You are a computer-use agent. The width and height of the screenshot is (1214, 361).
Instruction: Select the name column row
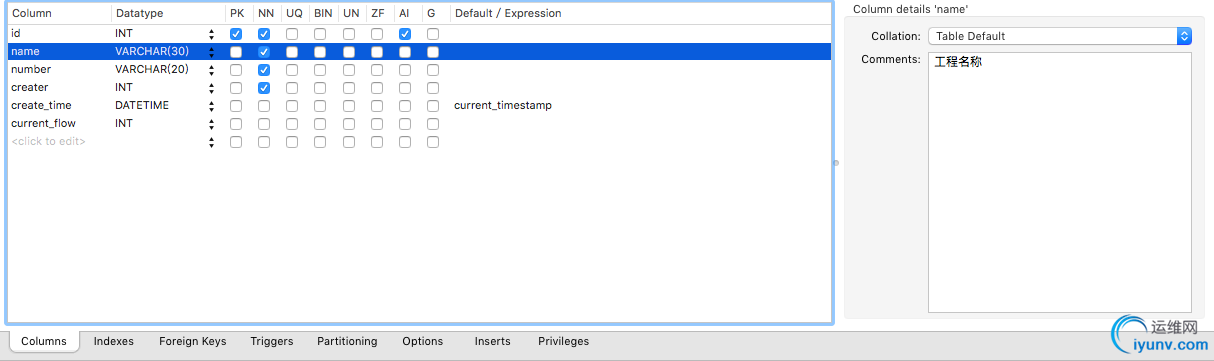(420, 52)
